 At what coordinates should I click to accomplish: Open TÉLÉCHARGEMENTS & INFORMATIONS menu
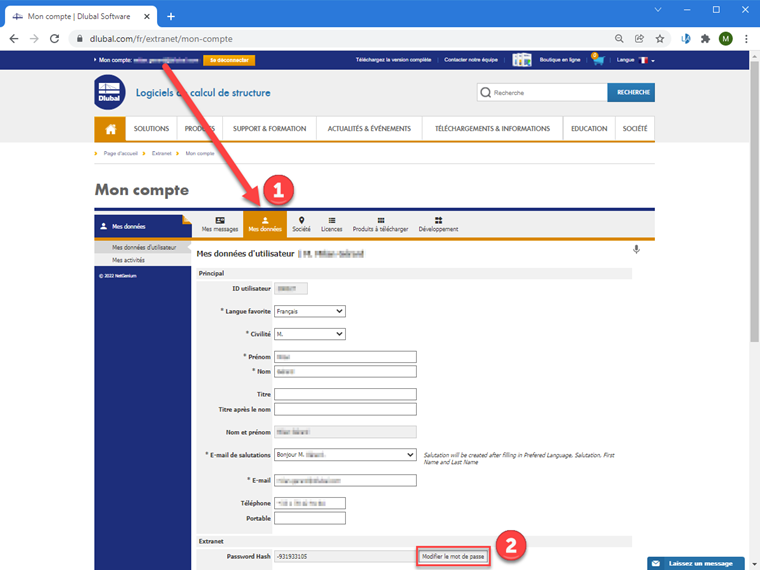click(492, 129)
